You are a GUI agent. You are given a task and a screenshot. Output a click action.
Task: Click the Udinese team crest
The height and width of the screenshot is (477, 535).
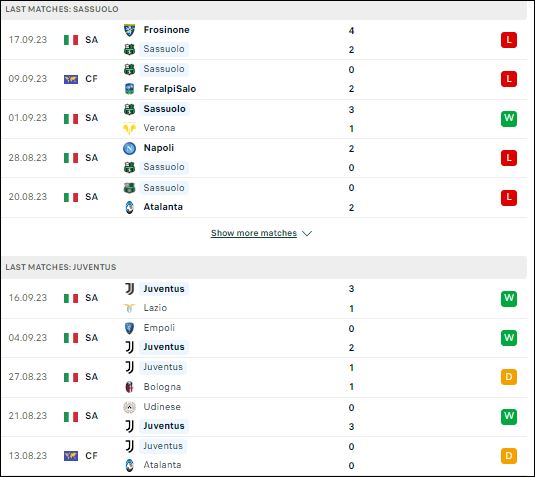pos(129,407)
